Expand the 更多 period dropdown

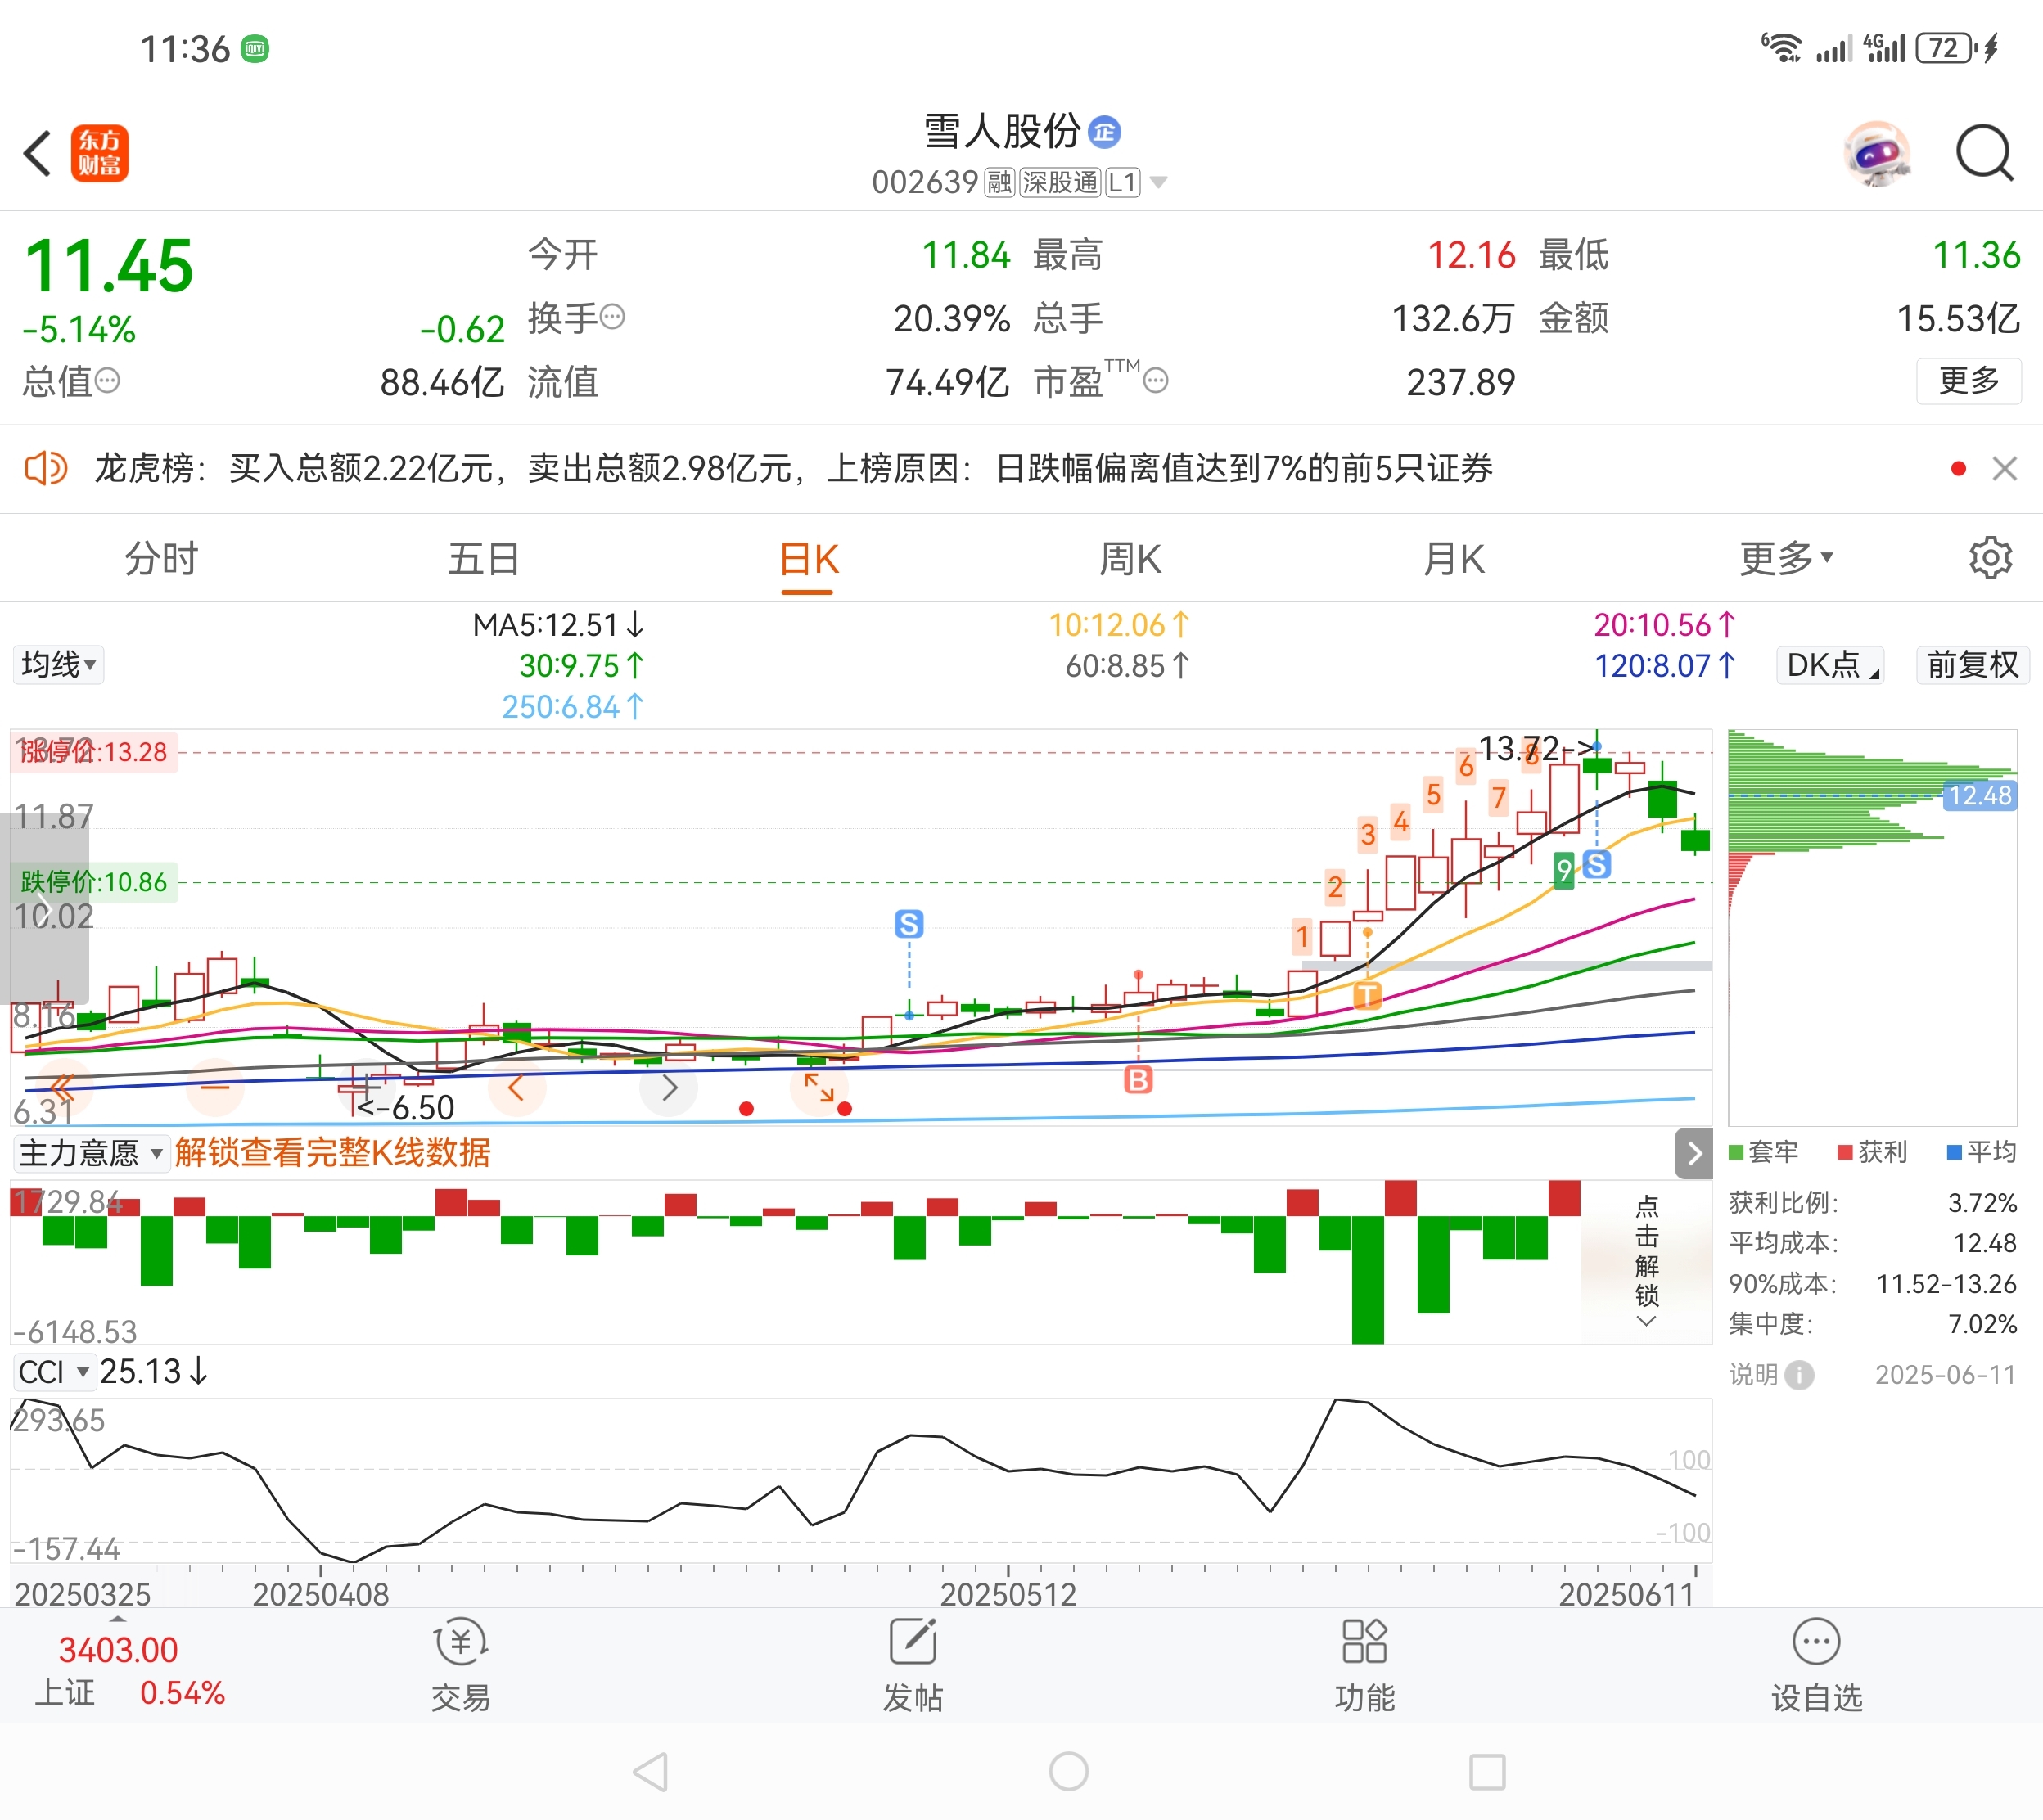pyautogui.click(x=1785, y=558)
